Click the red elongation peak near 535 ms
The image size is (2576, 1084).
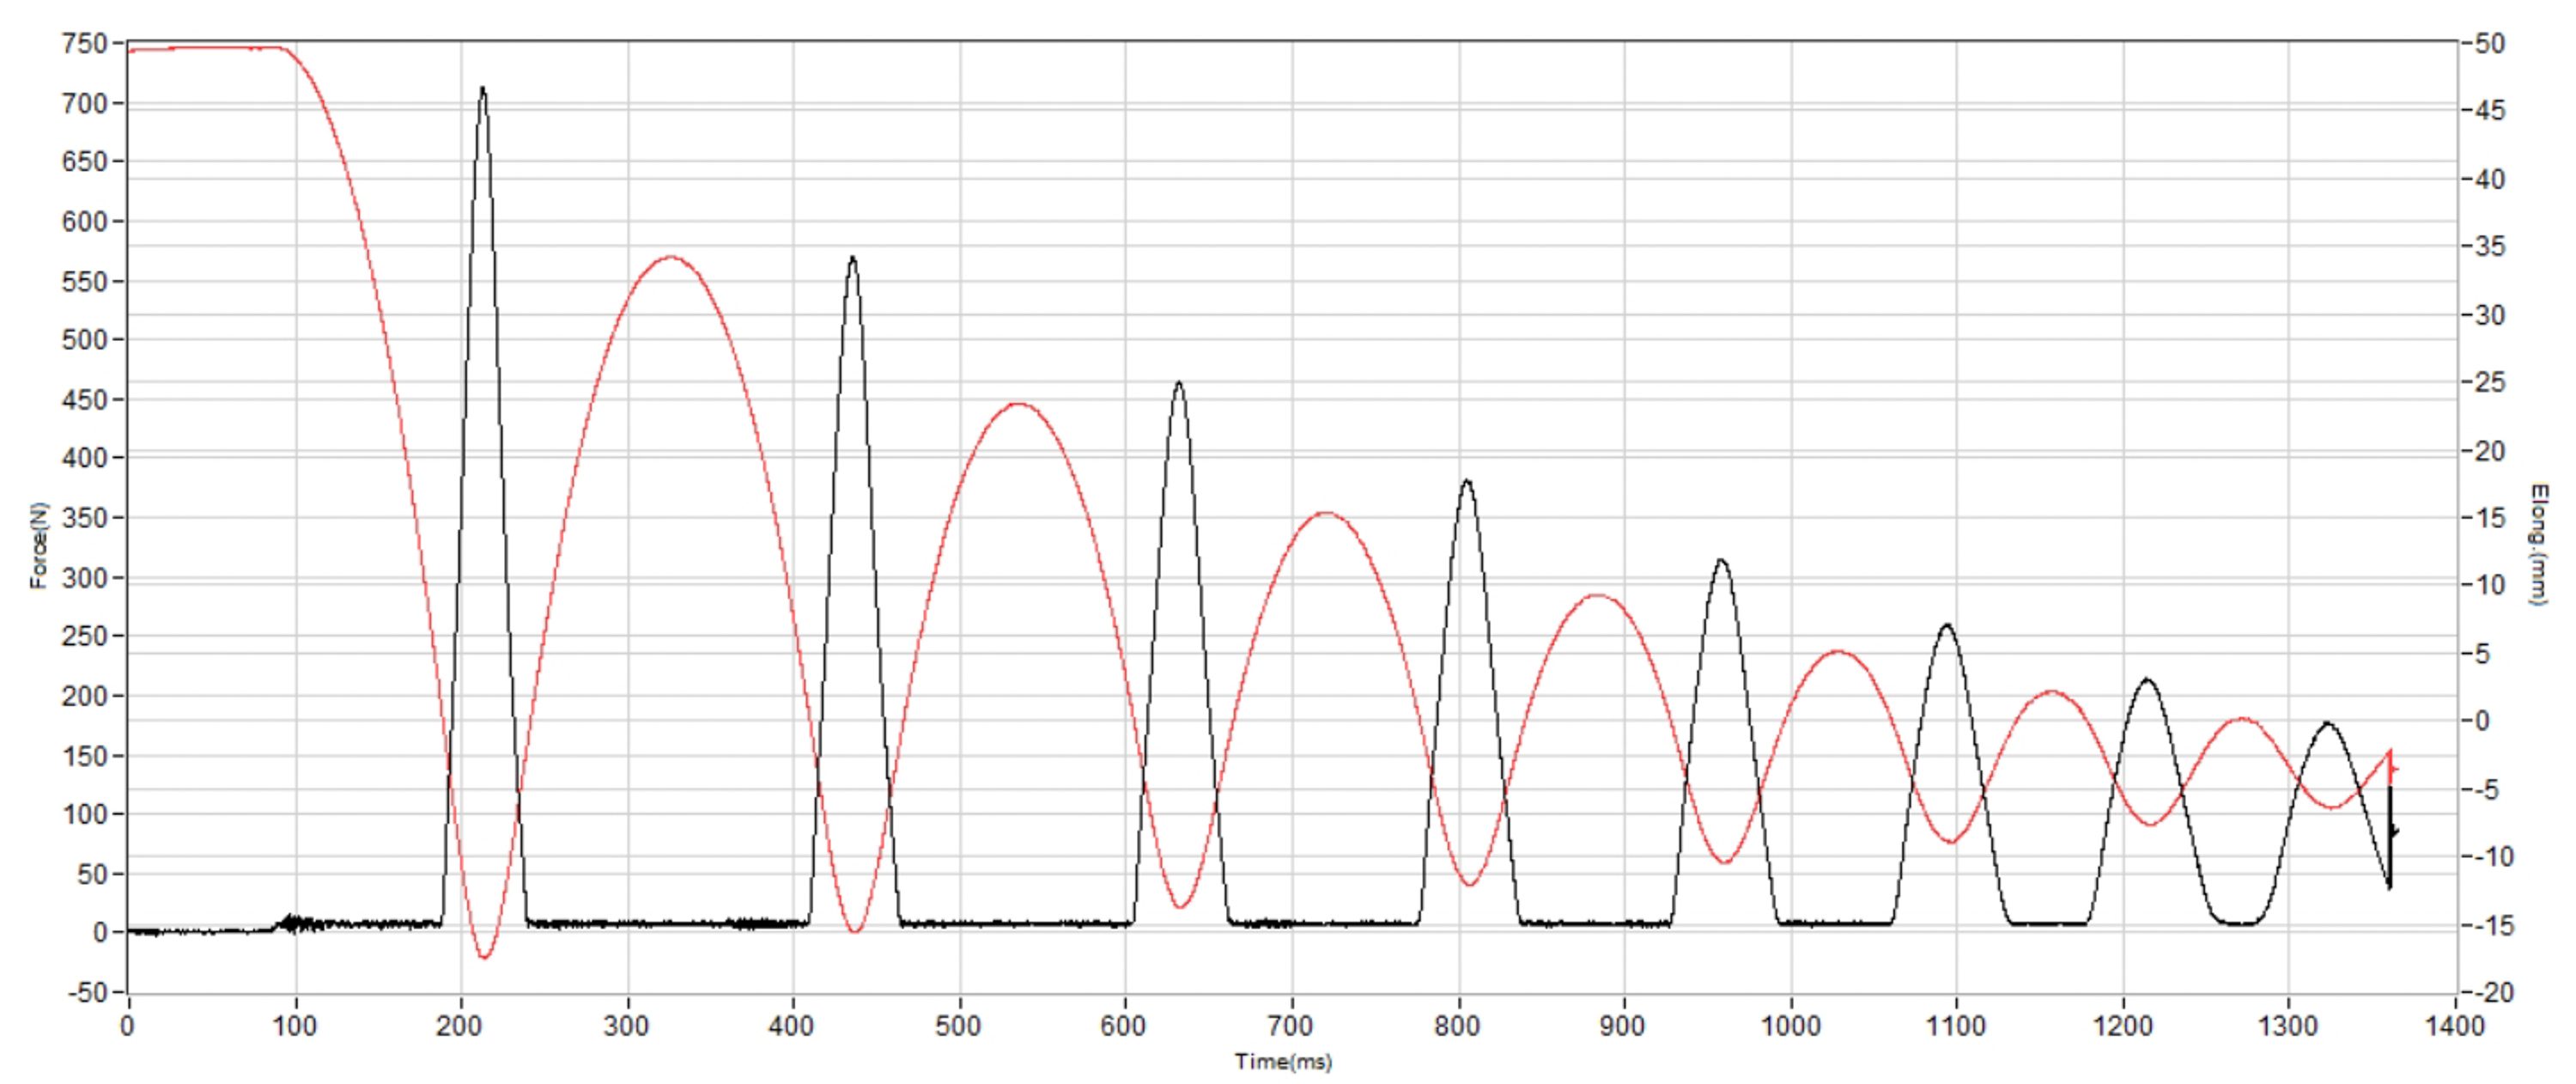tap(1018, 404)
